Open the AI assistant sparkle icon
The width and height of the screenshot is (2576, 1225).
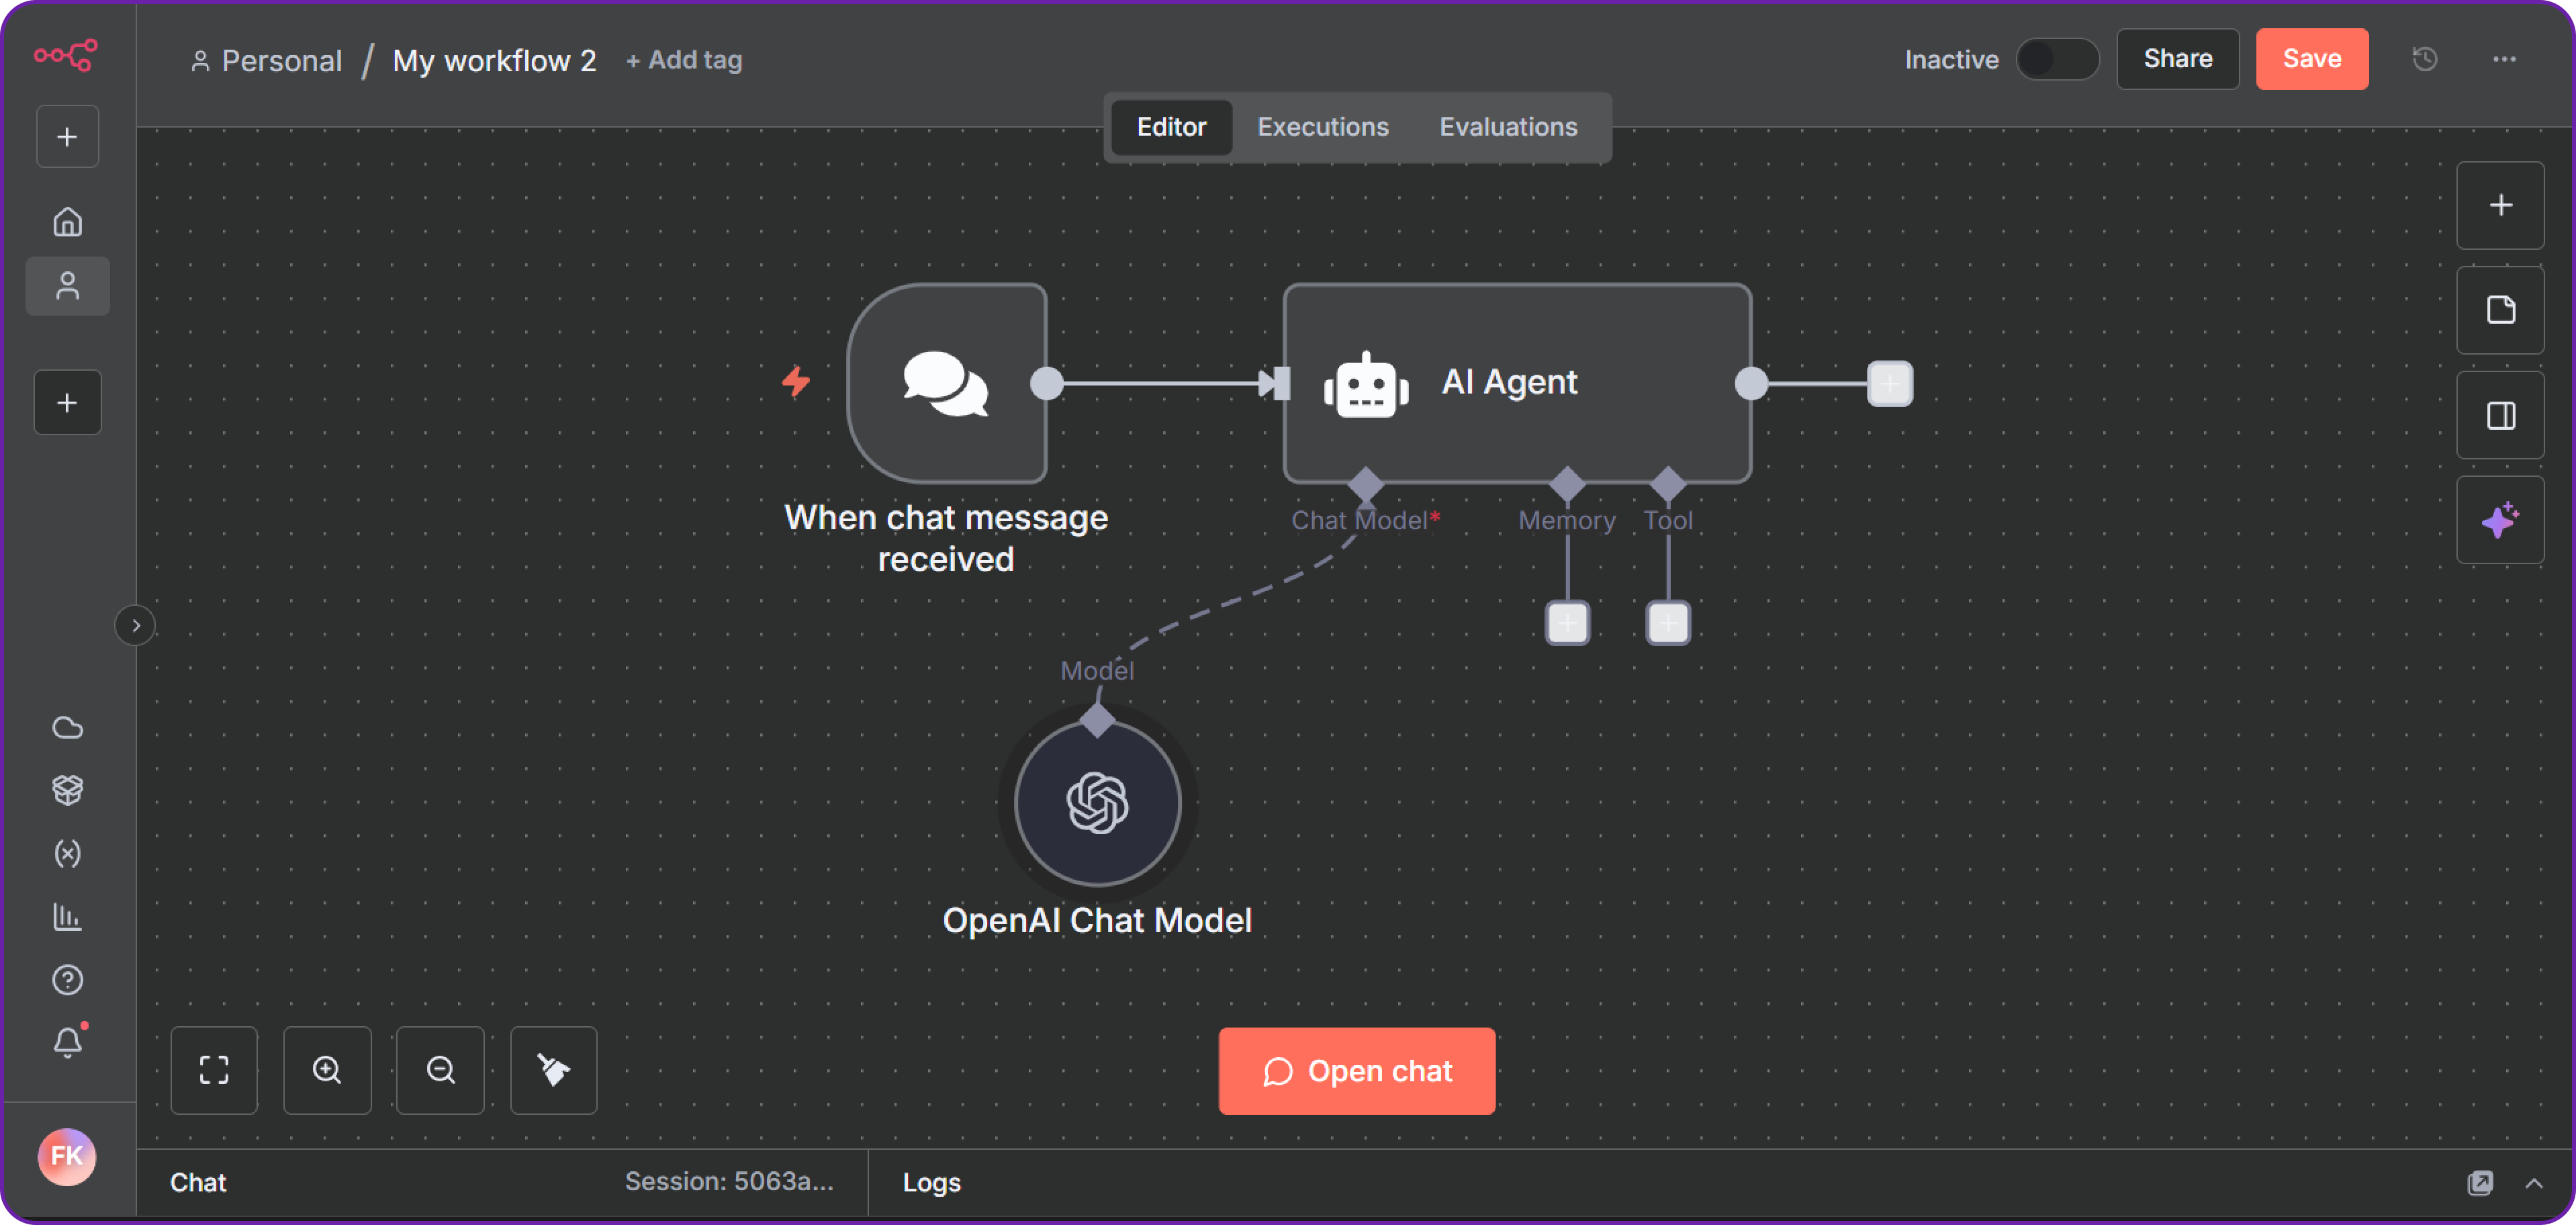[x=2499, y=520]
